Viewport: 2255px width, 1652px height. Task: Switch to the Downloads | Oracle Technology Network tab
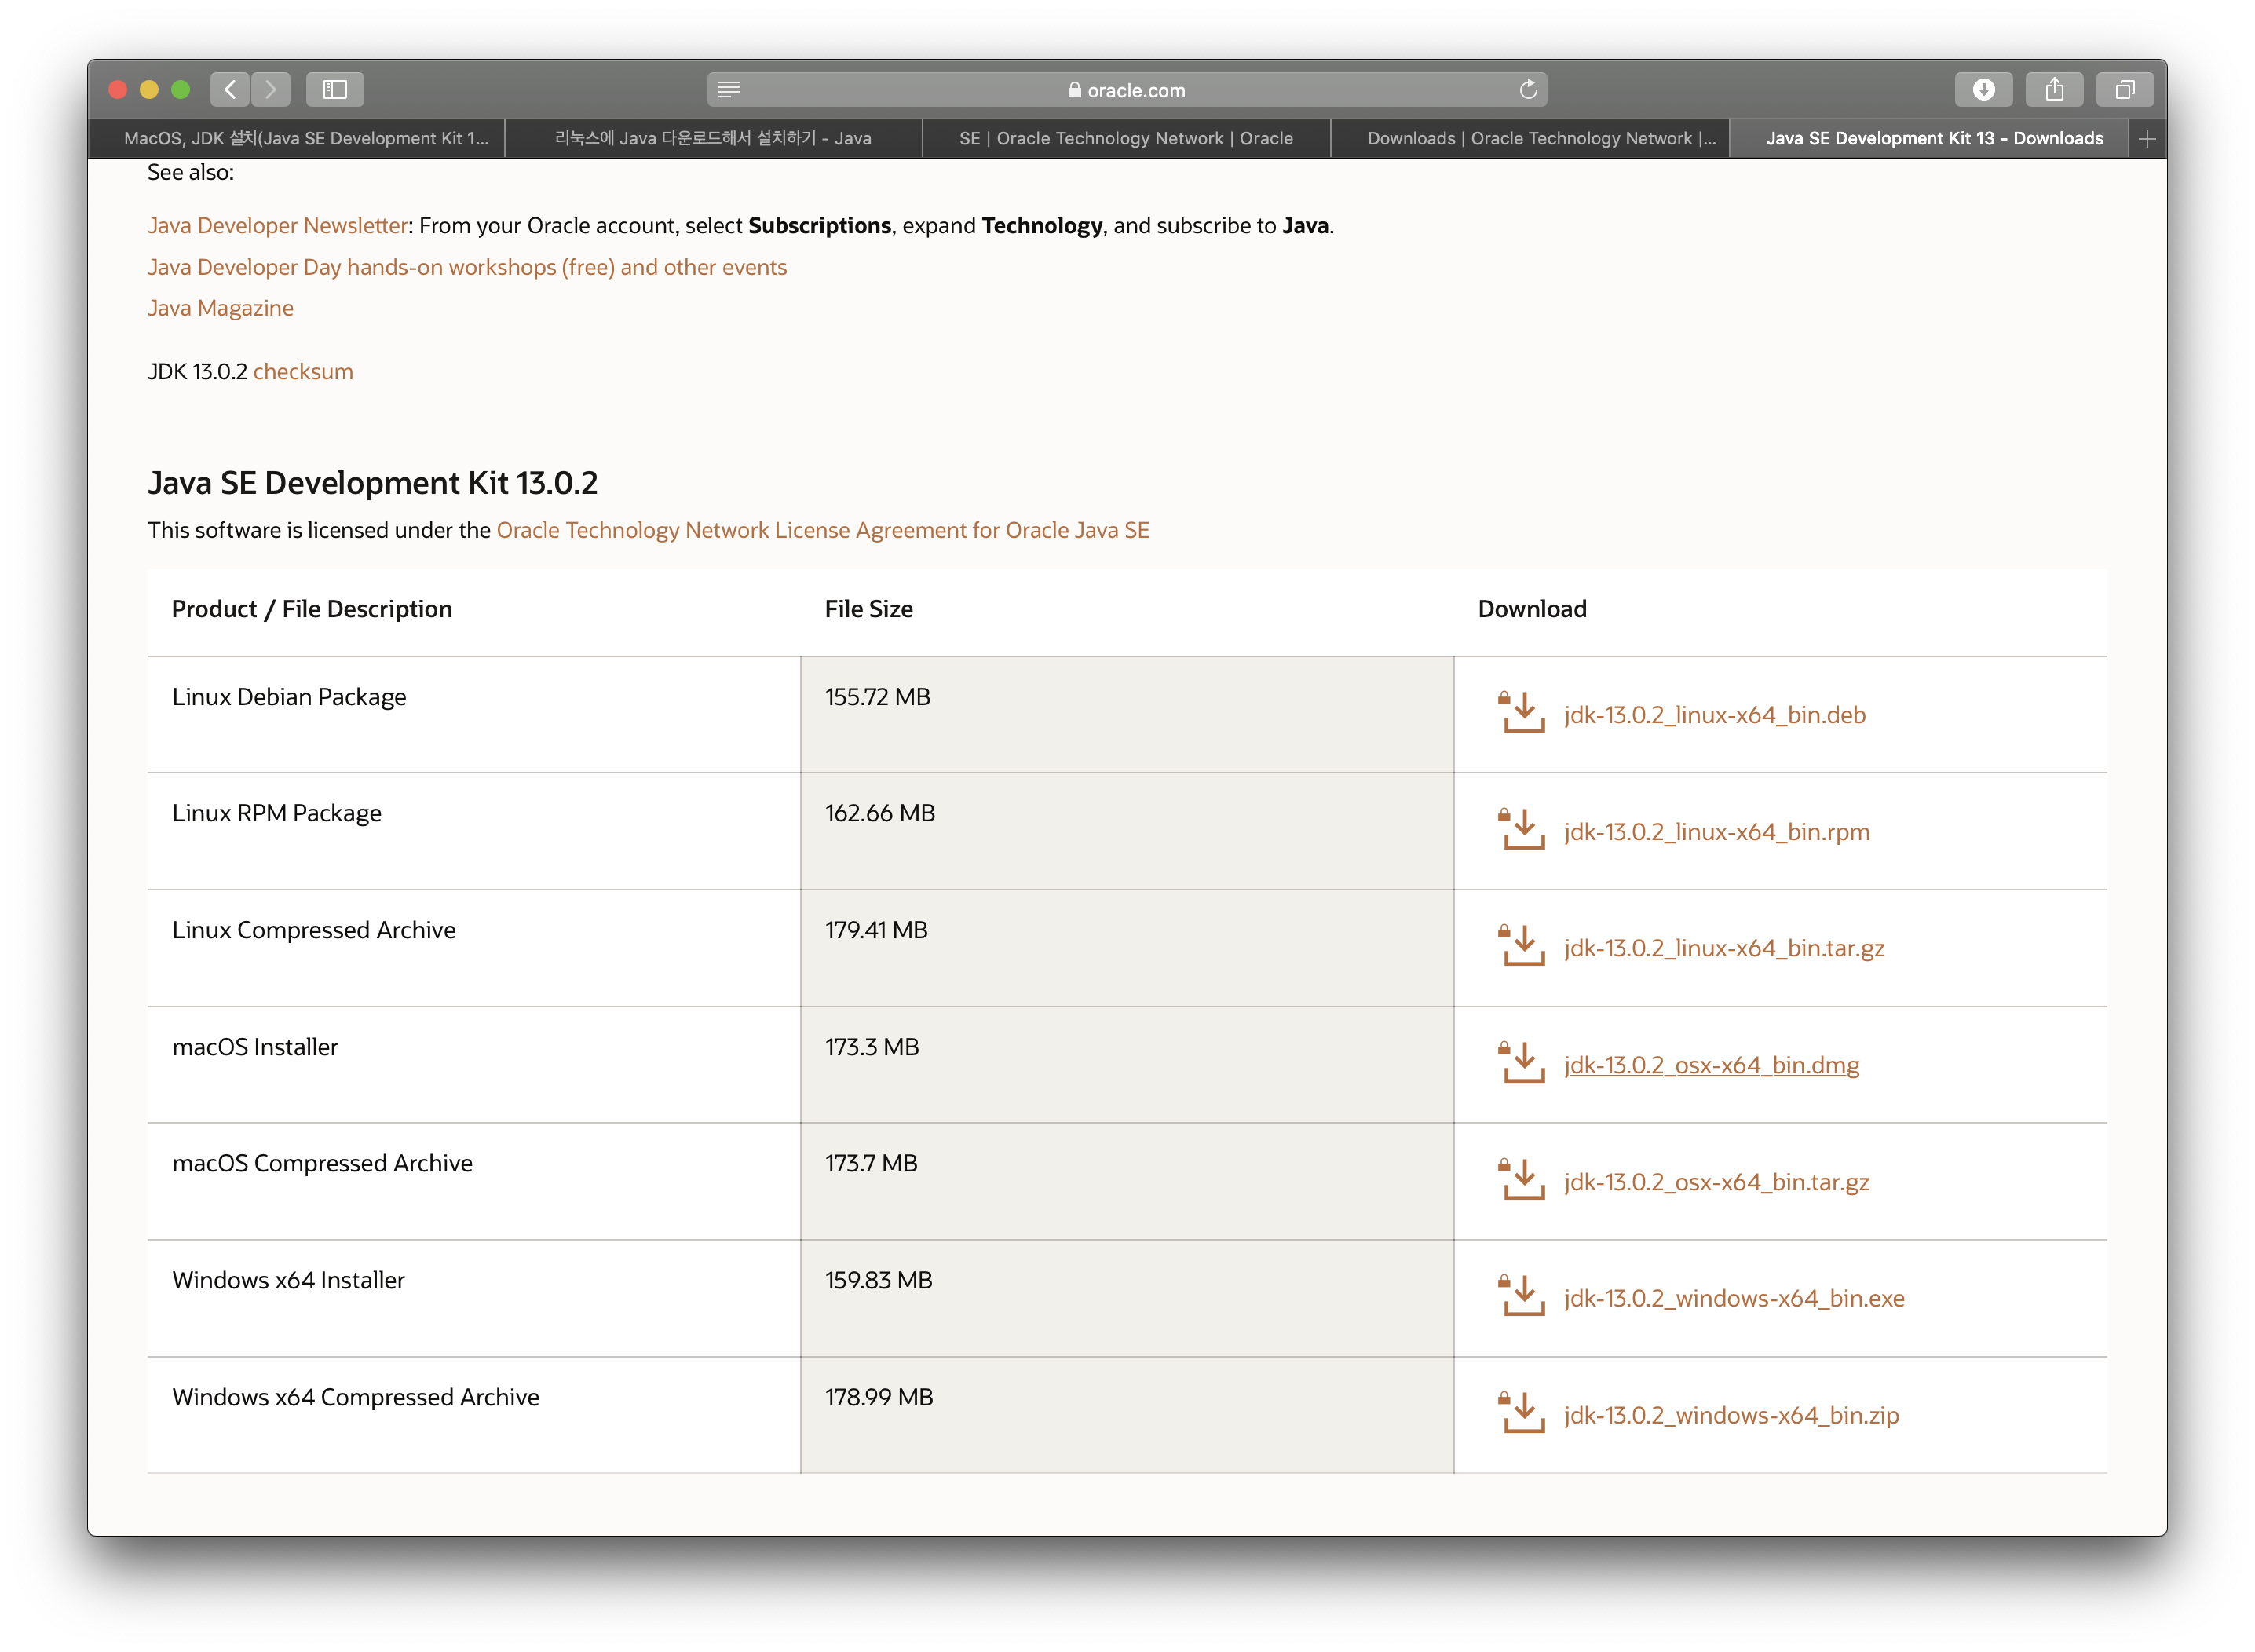tap(1541, 139)
